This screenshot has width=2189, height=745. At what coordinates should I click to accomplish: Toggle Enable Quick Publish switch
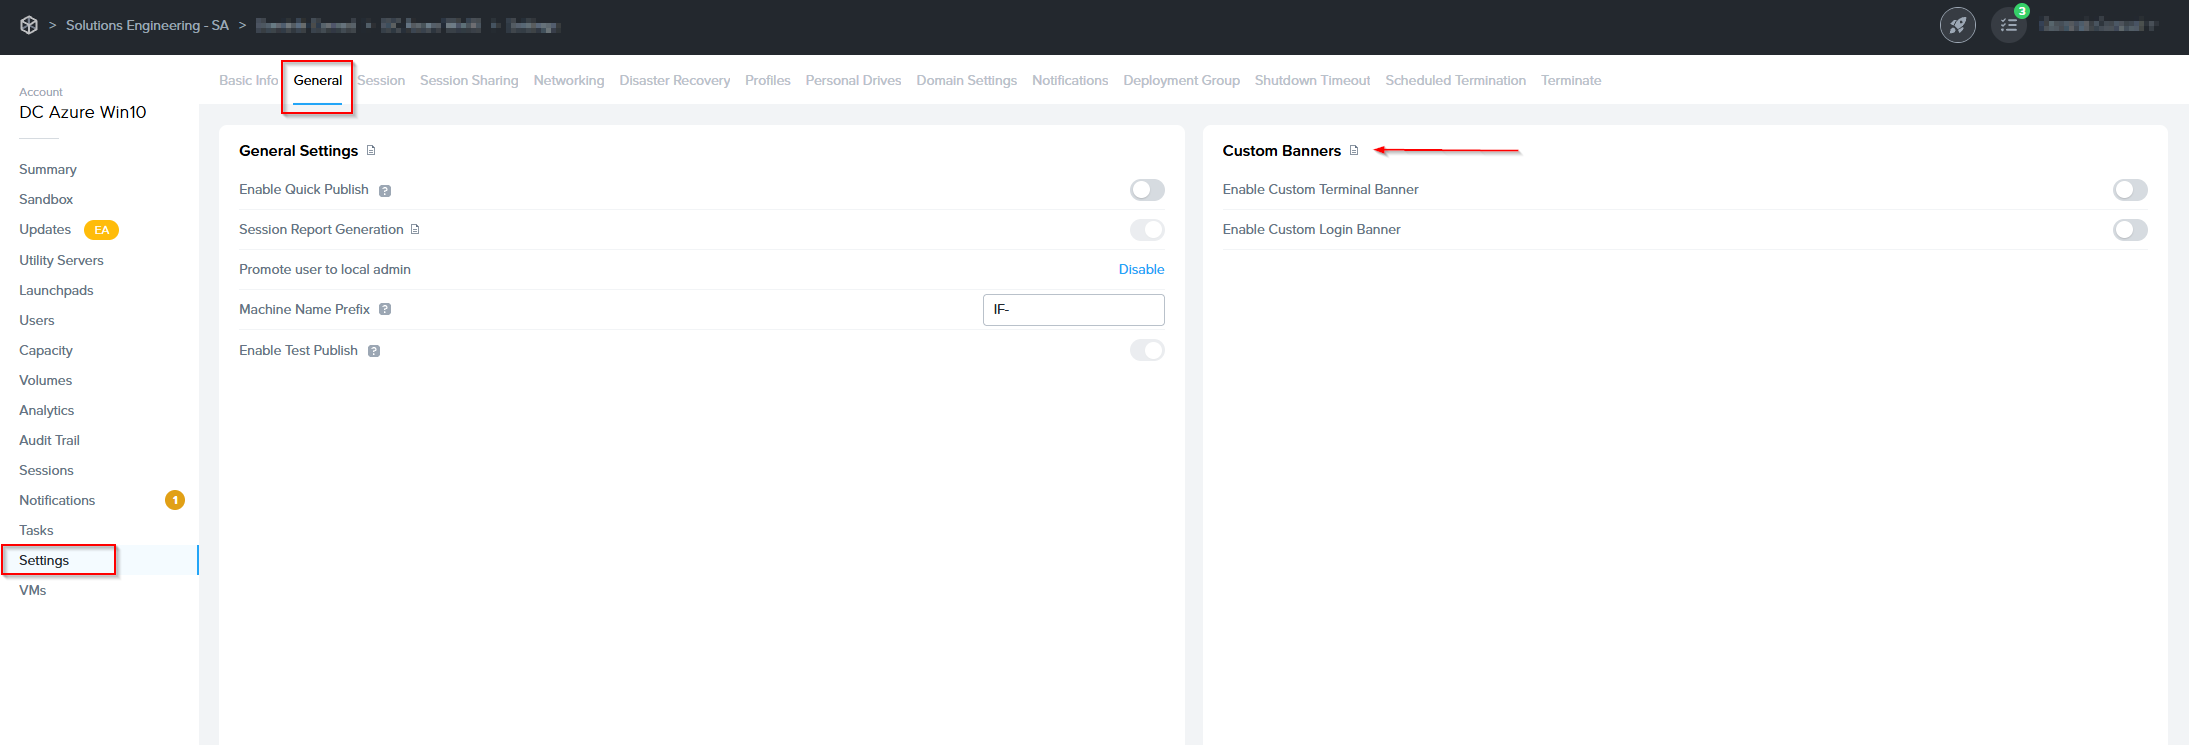[x=1146, y=190]
